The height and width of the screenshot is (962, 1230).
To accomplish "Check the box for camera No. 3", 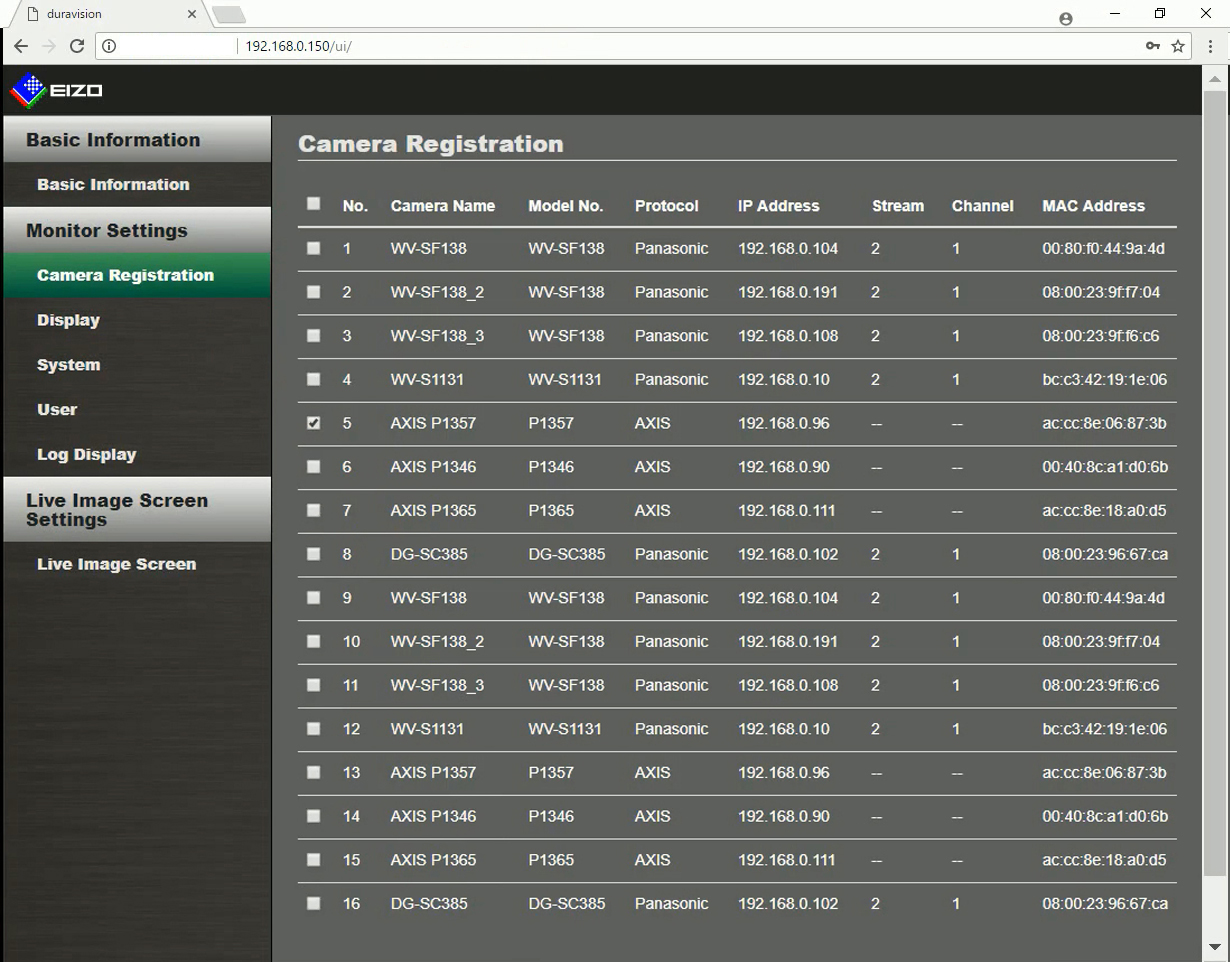I will tap(314, 336).
